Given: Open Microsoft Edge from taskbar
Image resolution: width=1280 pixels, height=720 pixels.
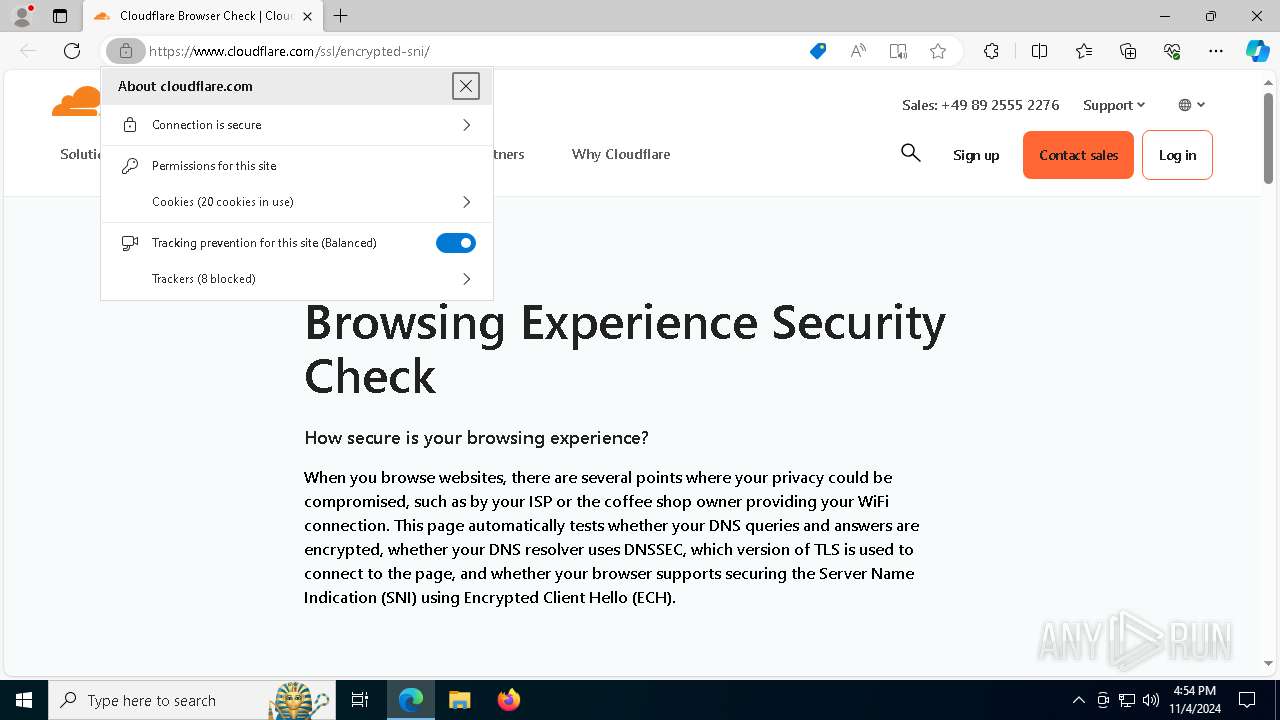Looking at the screenshot, I should click(411, 700).
